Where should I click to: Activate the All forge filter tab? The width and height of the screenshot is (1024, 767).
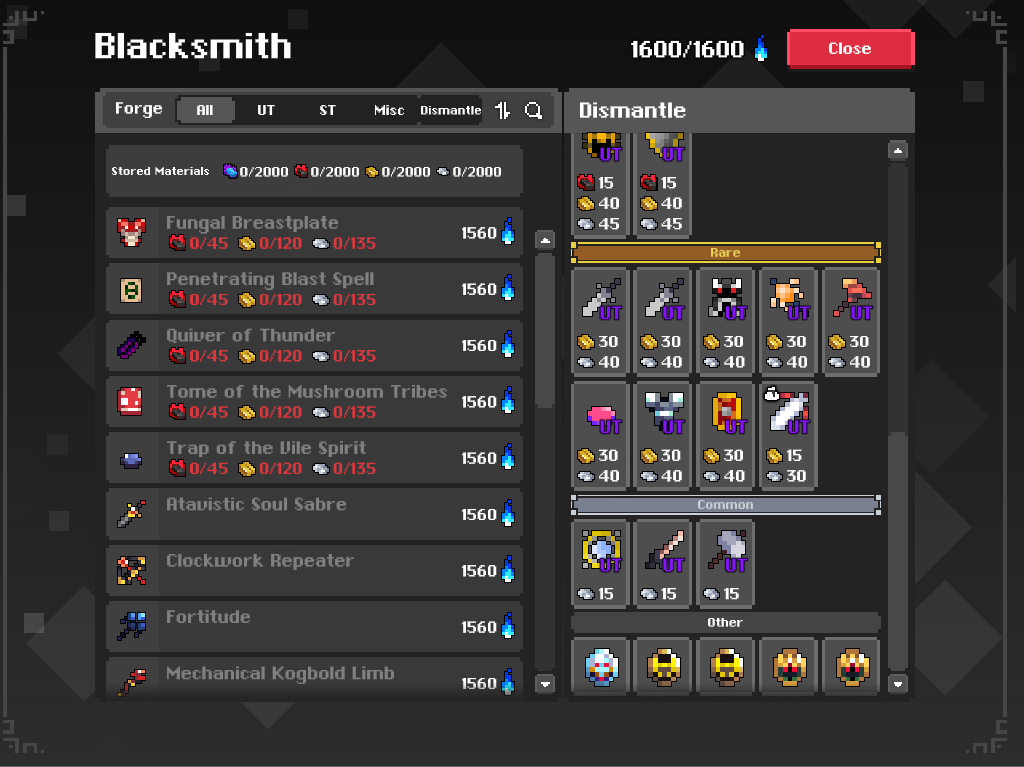[205, 110]
